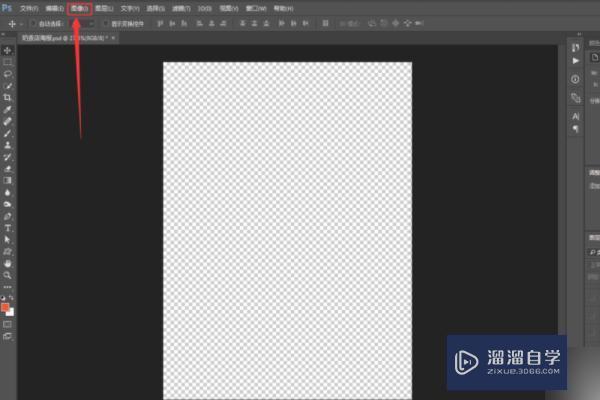Open the 滤镜 (Filter) menu
600x400 pixels.
point(181,8)
